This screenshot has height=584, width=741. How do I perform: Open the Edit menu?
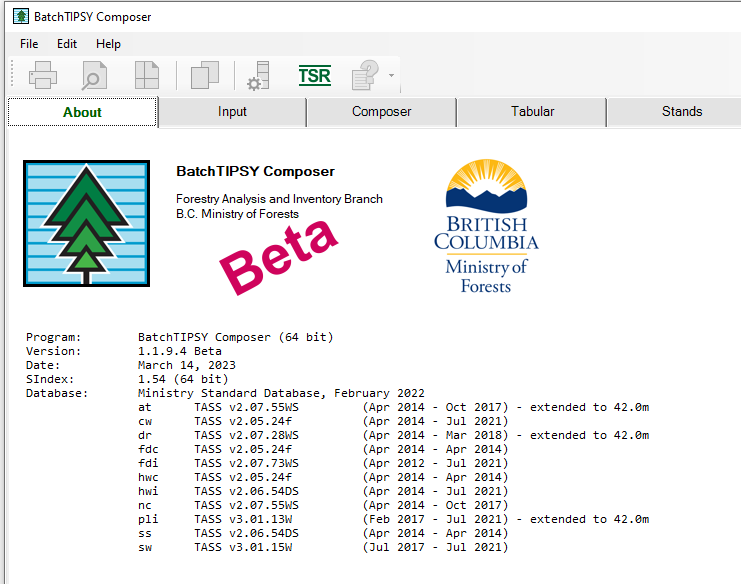[x=67, y=44]
